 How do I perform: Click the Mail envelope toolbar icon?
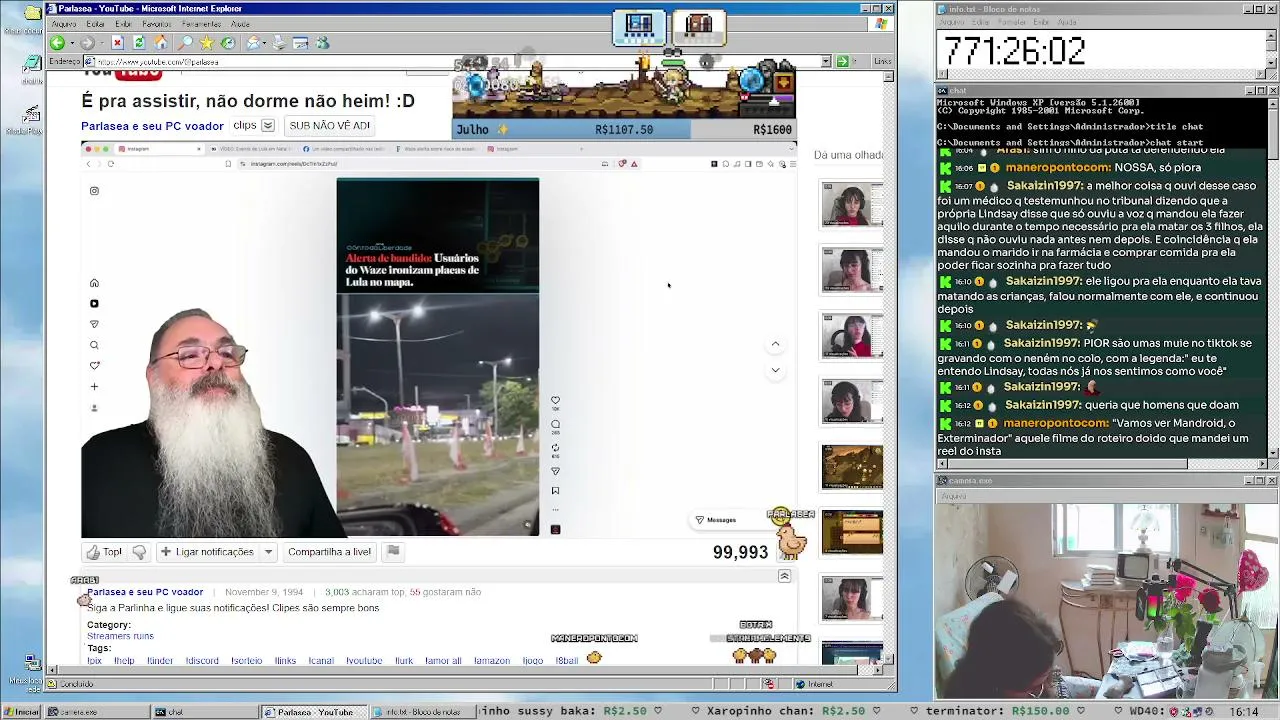point(254,43)
